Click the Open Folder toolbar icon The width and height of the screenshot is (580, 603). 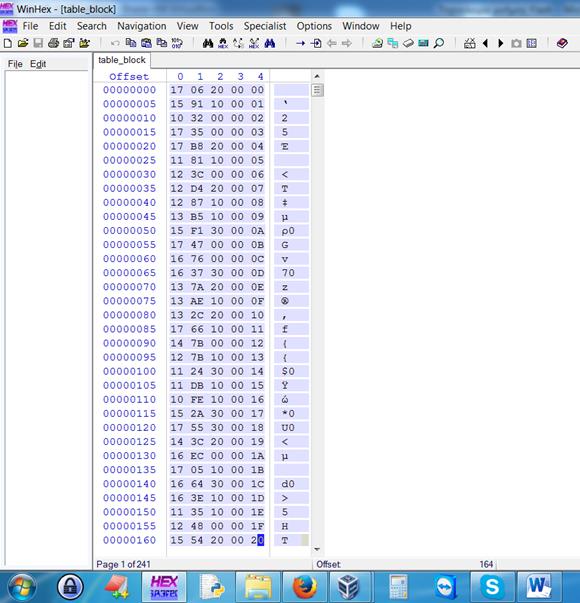point(84,43)
